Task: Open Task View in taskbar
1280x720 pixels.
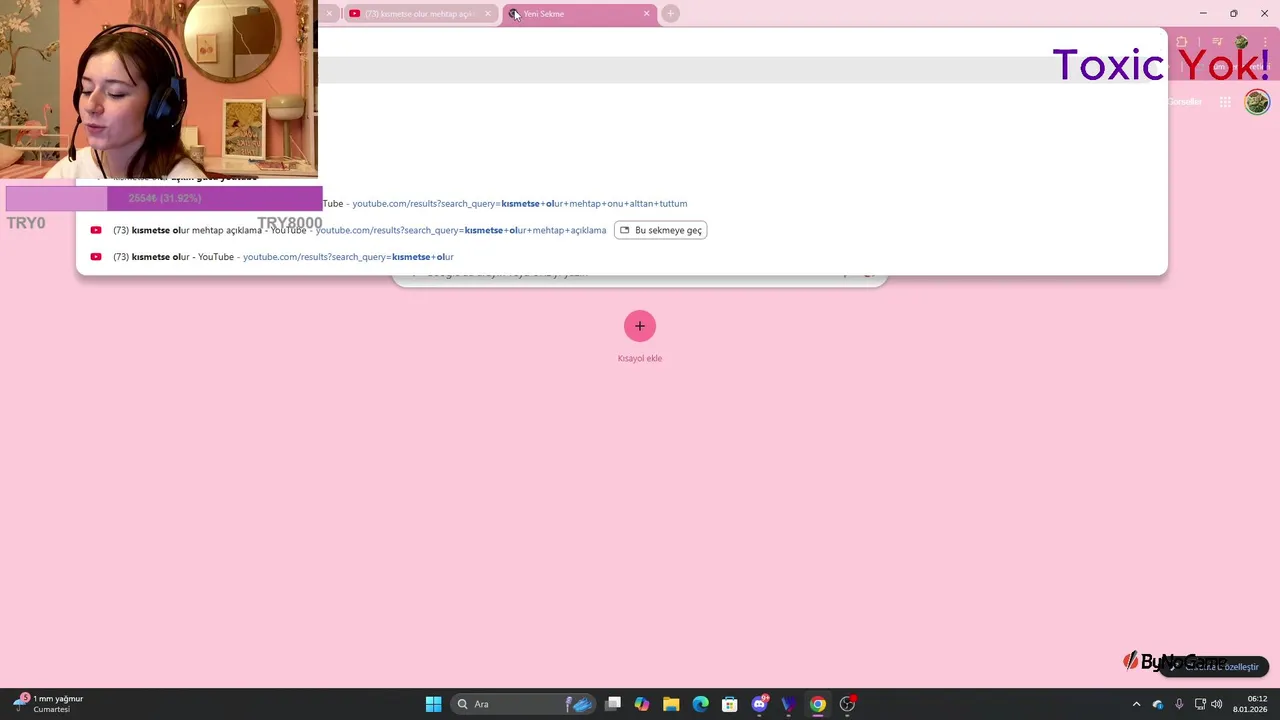Action: click(x=613, y=704)
